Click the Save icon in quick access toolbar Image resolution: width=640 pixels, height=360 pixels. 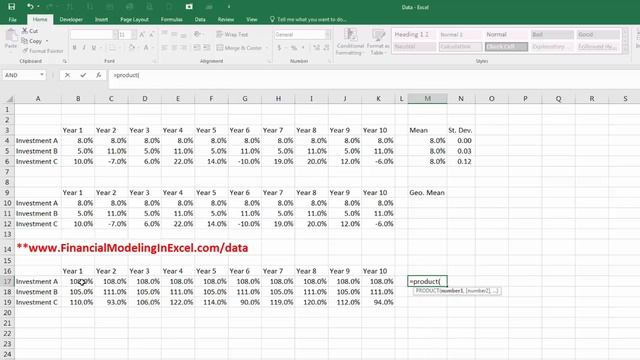(11, 7)
